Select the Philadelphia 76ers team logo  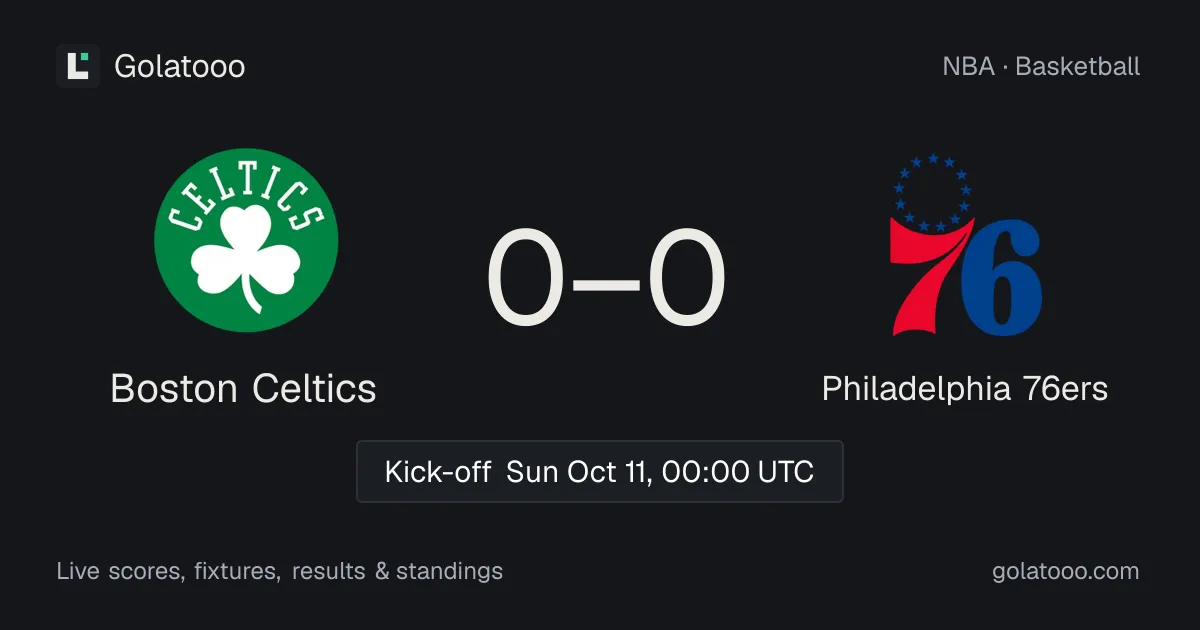[x=966, y=245]
